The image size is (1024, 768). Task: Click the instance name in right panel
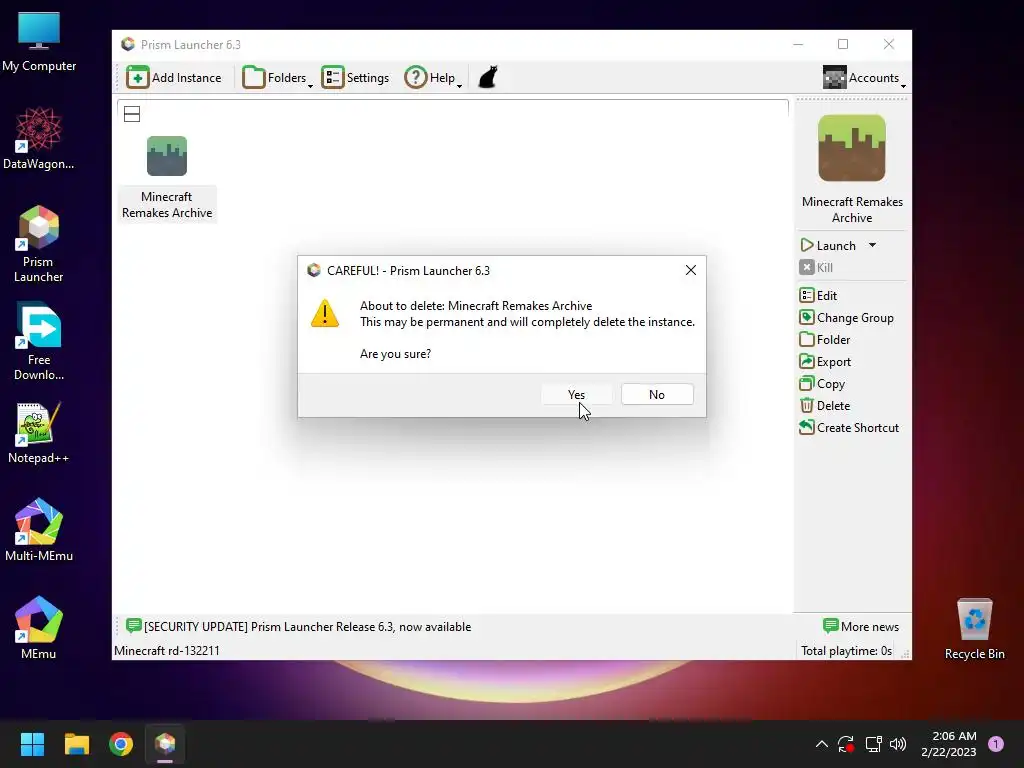coord(852,210)
